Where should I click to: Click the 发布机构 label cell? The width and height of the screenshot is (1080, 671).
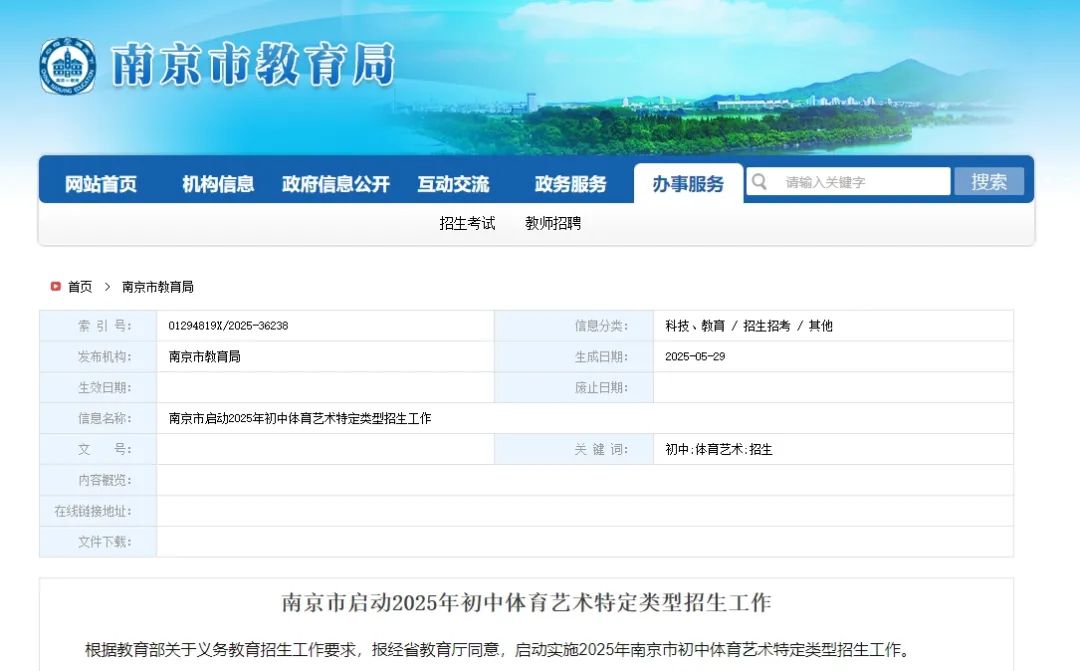point(98,357)
